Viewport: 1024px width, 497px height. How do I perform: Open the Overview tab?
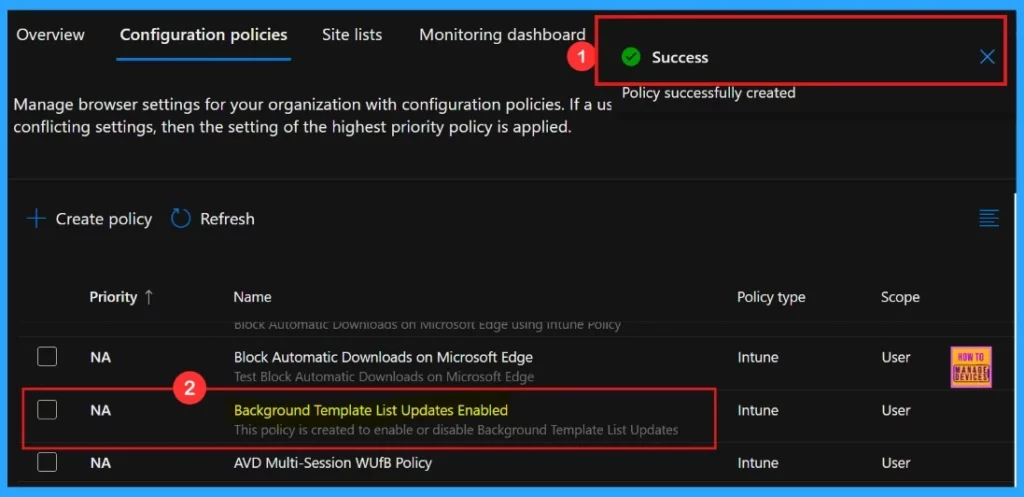point(50,35)
